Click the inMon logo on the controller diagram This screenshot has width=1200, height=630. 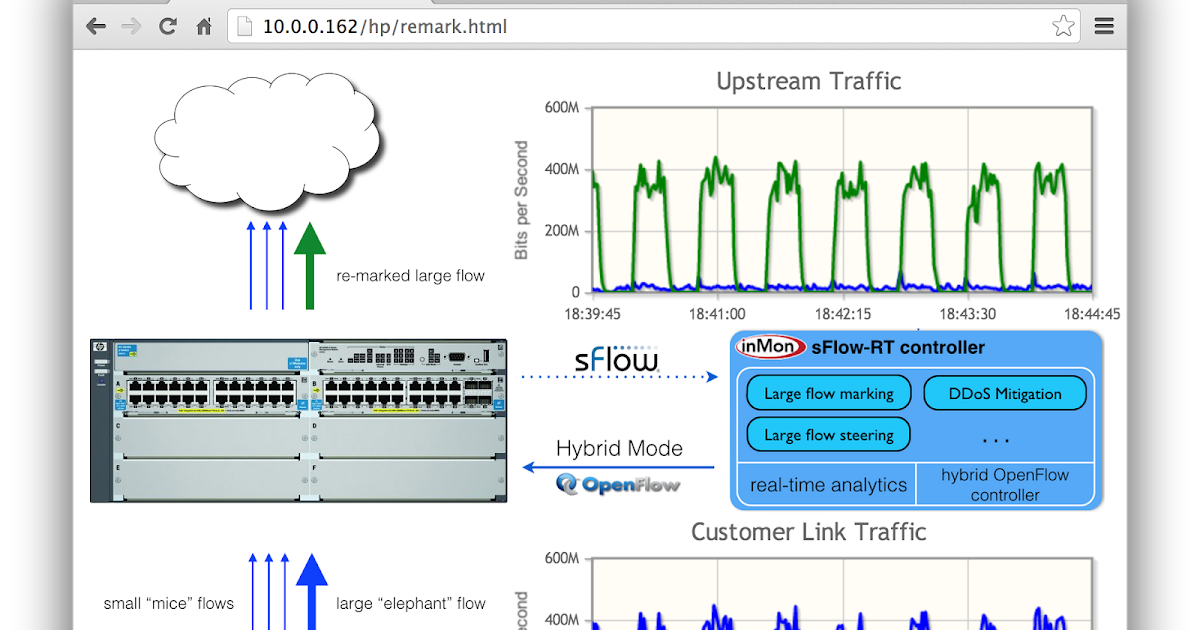tap(771, 345)
